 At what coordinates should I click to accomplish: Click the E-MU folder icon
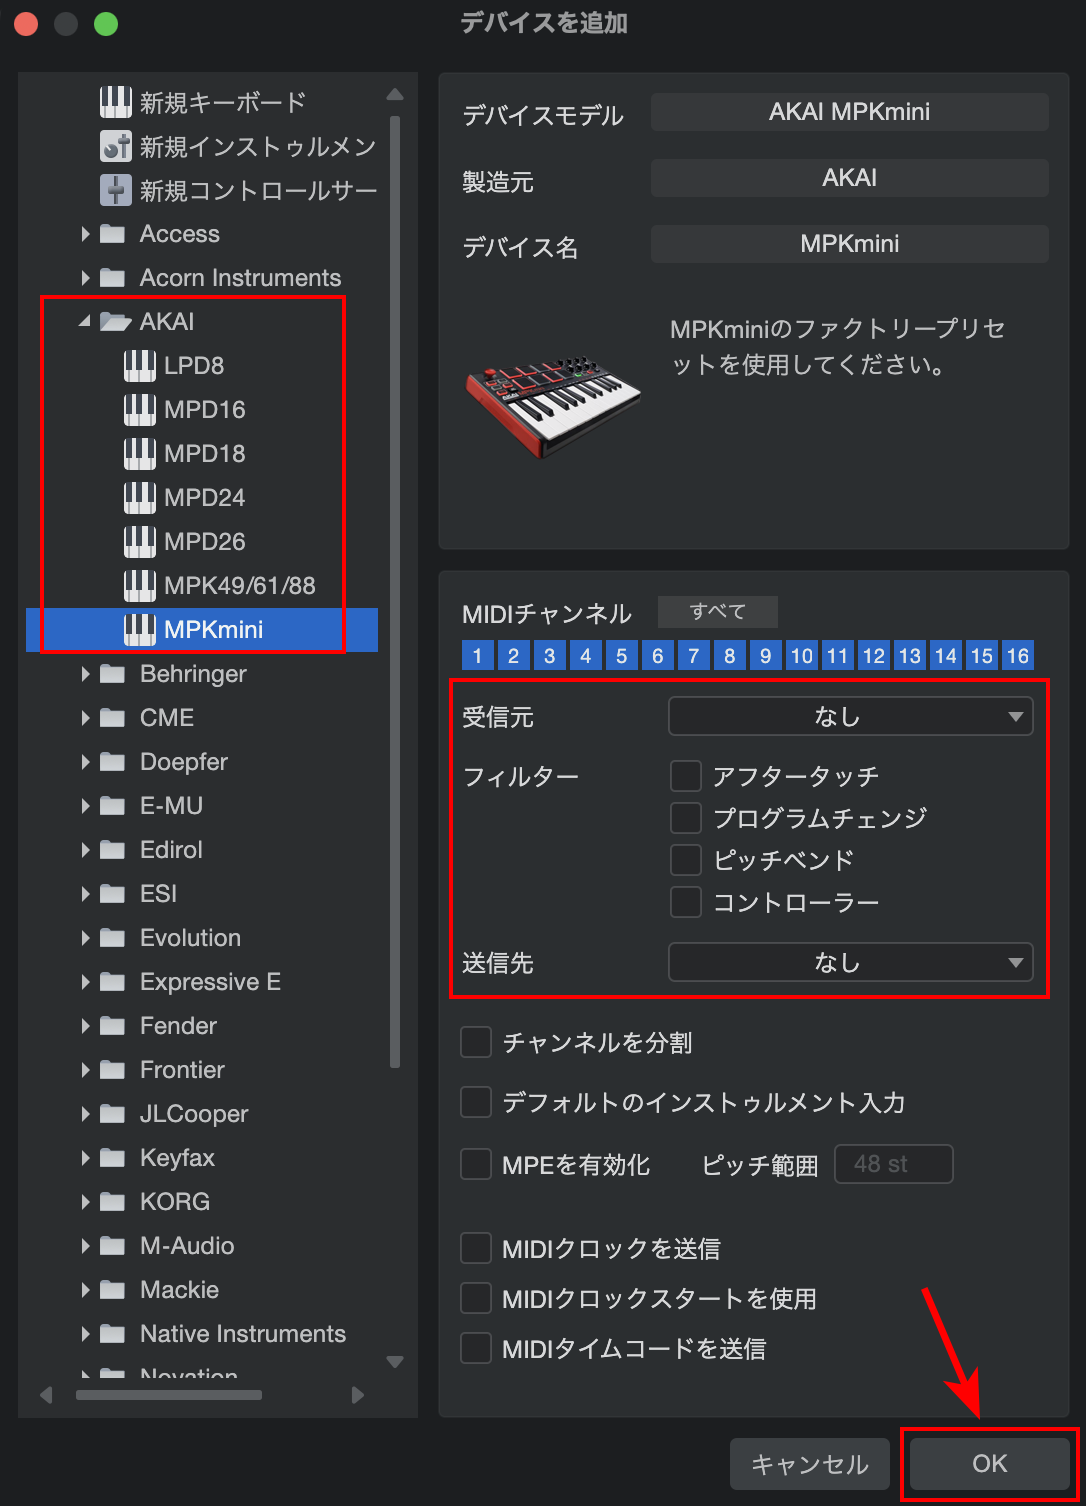(x=113, y=806)
